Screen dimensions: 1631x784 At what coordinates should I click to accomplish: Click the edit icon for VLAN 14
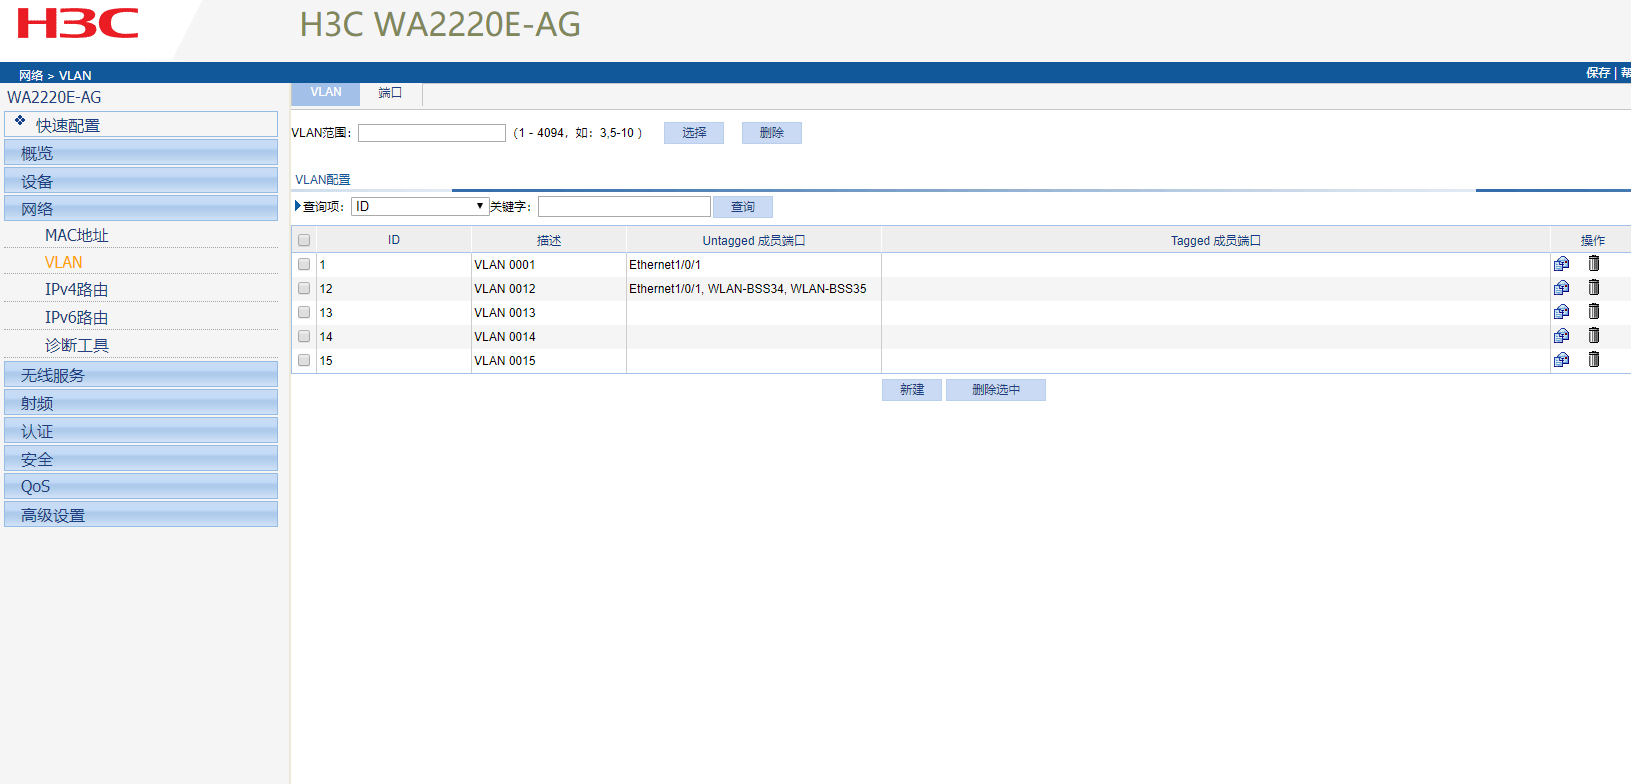click(x=1561, y=336)
